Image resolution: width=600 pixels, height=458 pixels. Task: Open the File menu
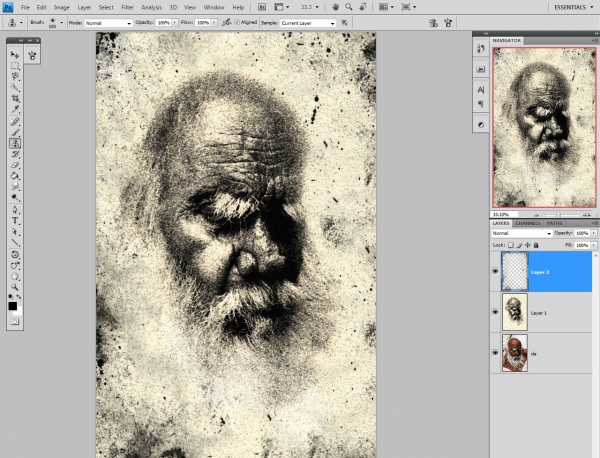[x=25, y=7]
